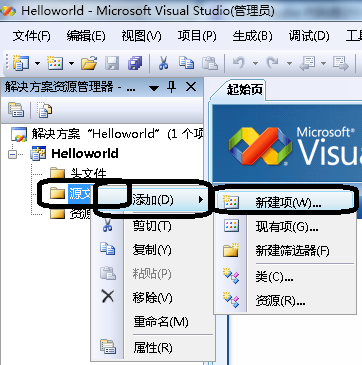The image size is (362, 365).
Task: Open the 编辑(E) menu
Action: (86, 36)
